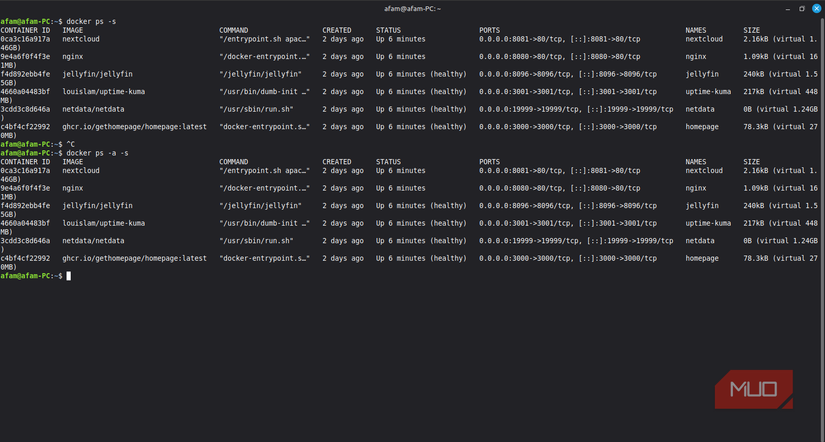Image resolution: width=825 pixels, height=442 pixels.
Task: Click name netdata in docker ps -a -s listing
Action: click(700, 240)
